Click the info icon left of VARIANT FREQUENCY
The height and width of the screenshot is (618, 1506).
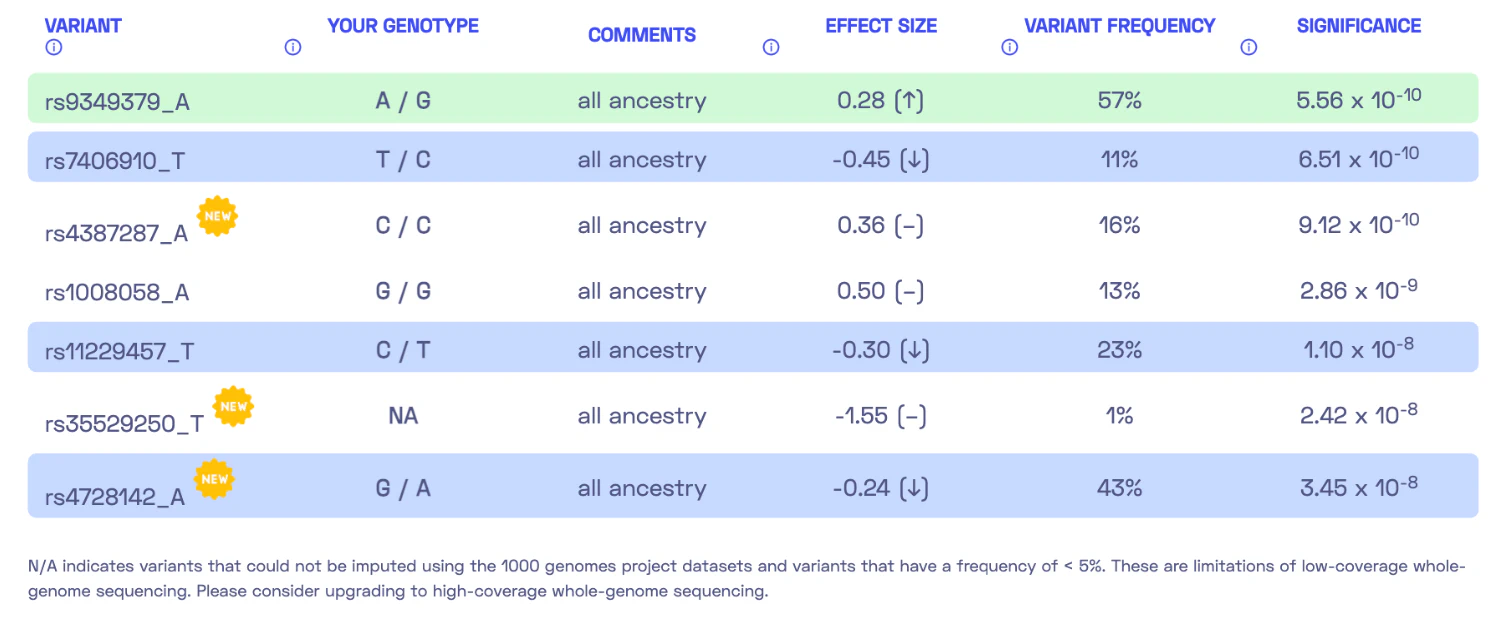[x=1010, y=47]
